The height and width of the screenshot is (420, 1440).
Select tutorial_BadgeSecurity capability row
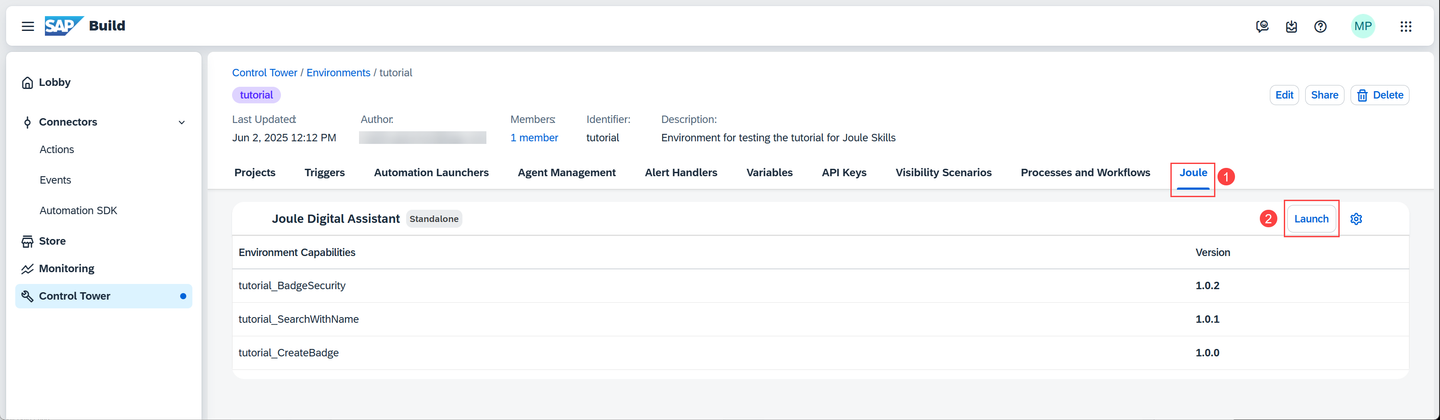point(820,286)
